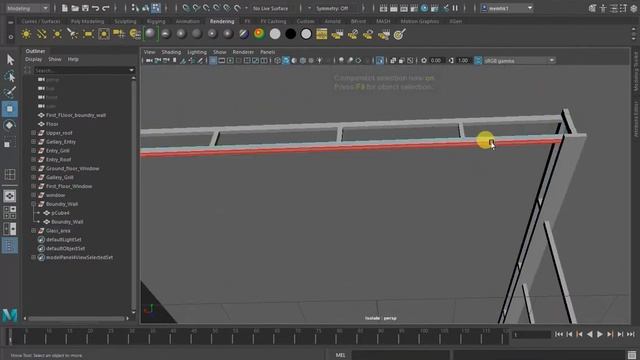Toggle component selection mode icon

[x=156, y=8]
